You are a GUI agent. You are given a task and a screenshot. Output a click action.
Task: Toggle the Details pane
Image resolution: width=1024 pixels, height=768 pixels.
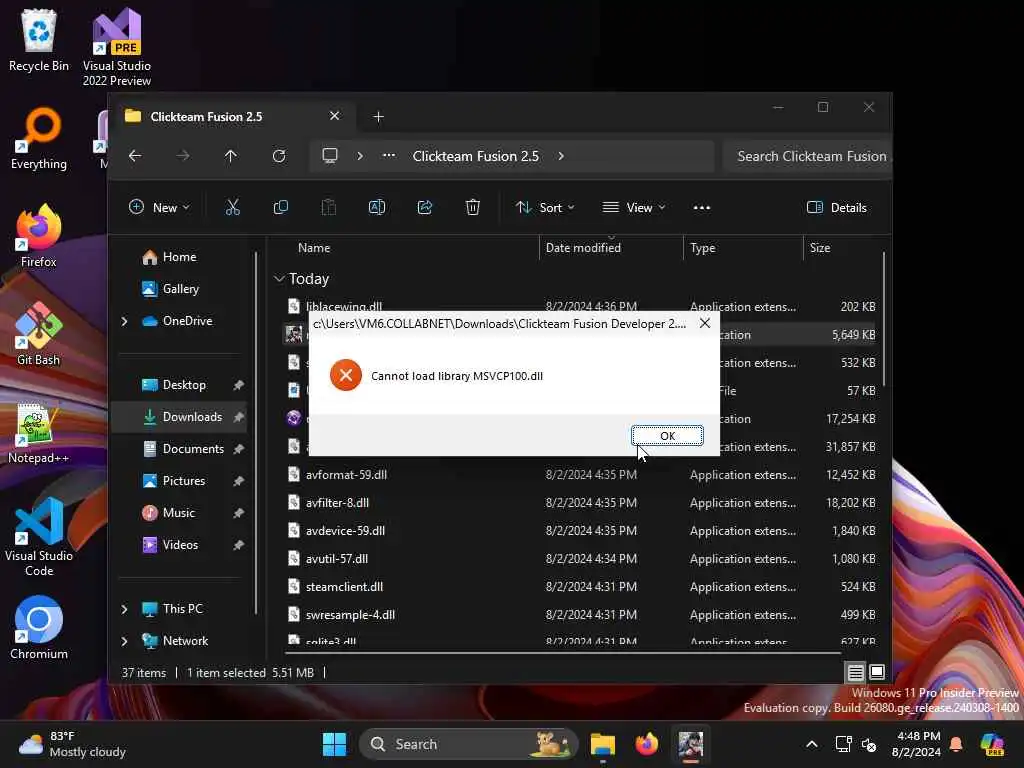click(837, 208)
